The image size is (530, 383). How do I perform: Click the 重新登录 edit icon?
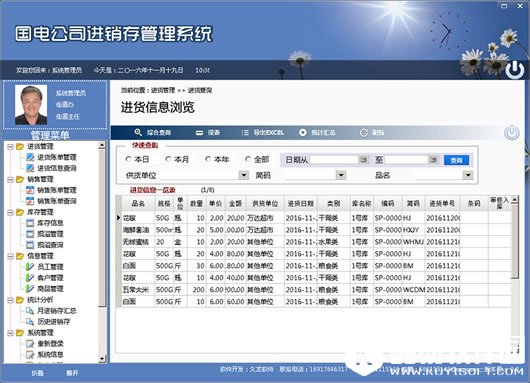(x=30, y=343)
